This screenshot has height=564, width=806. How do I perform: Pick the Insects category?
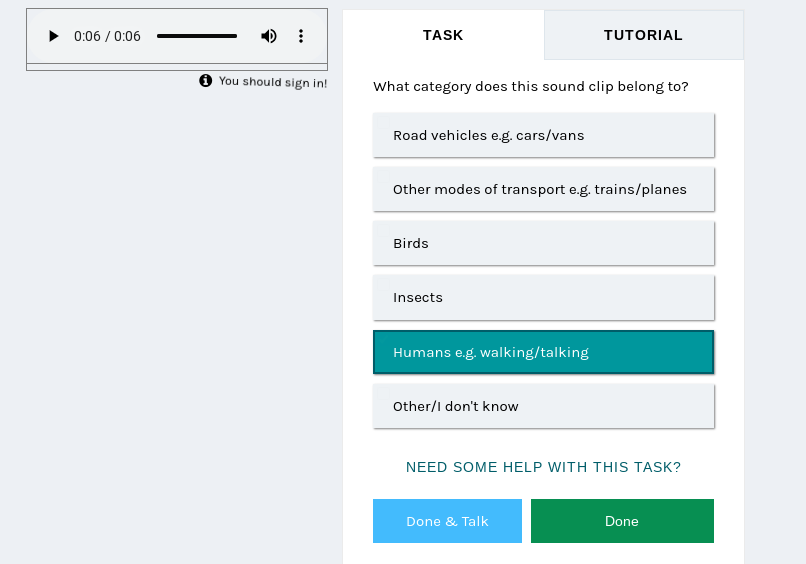543,298
